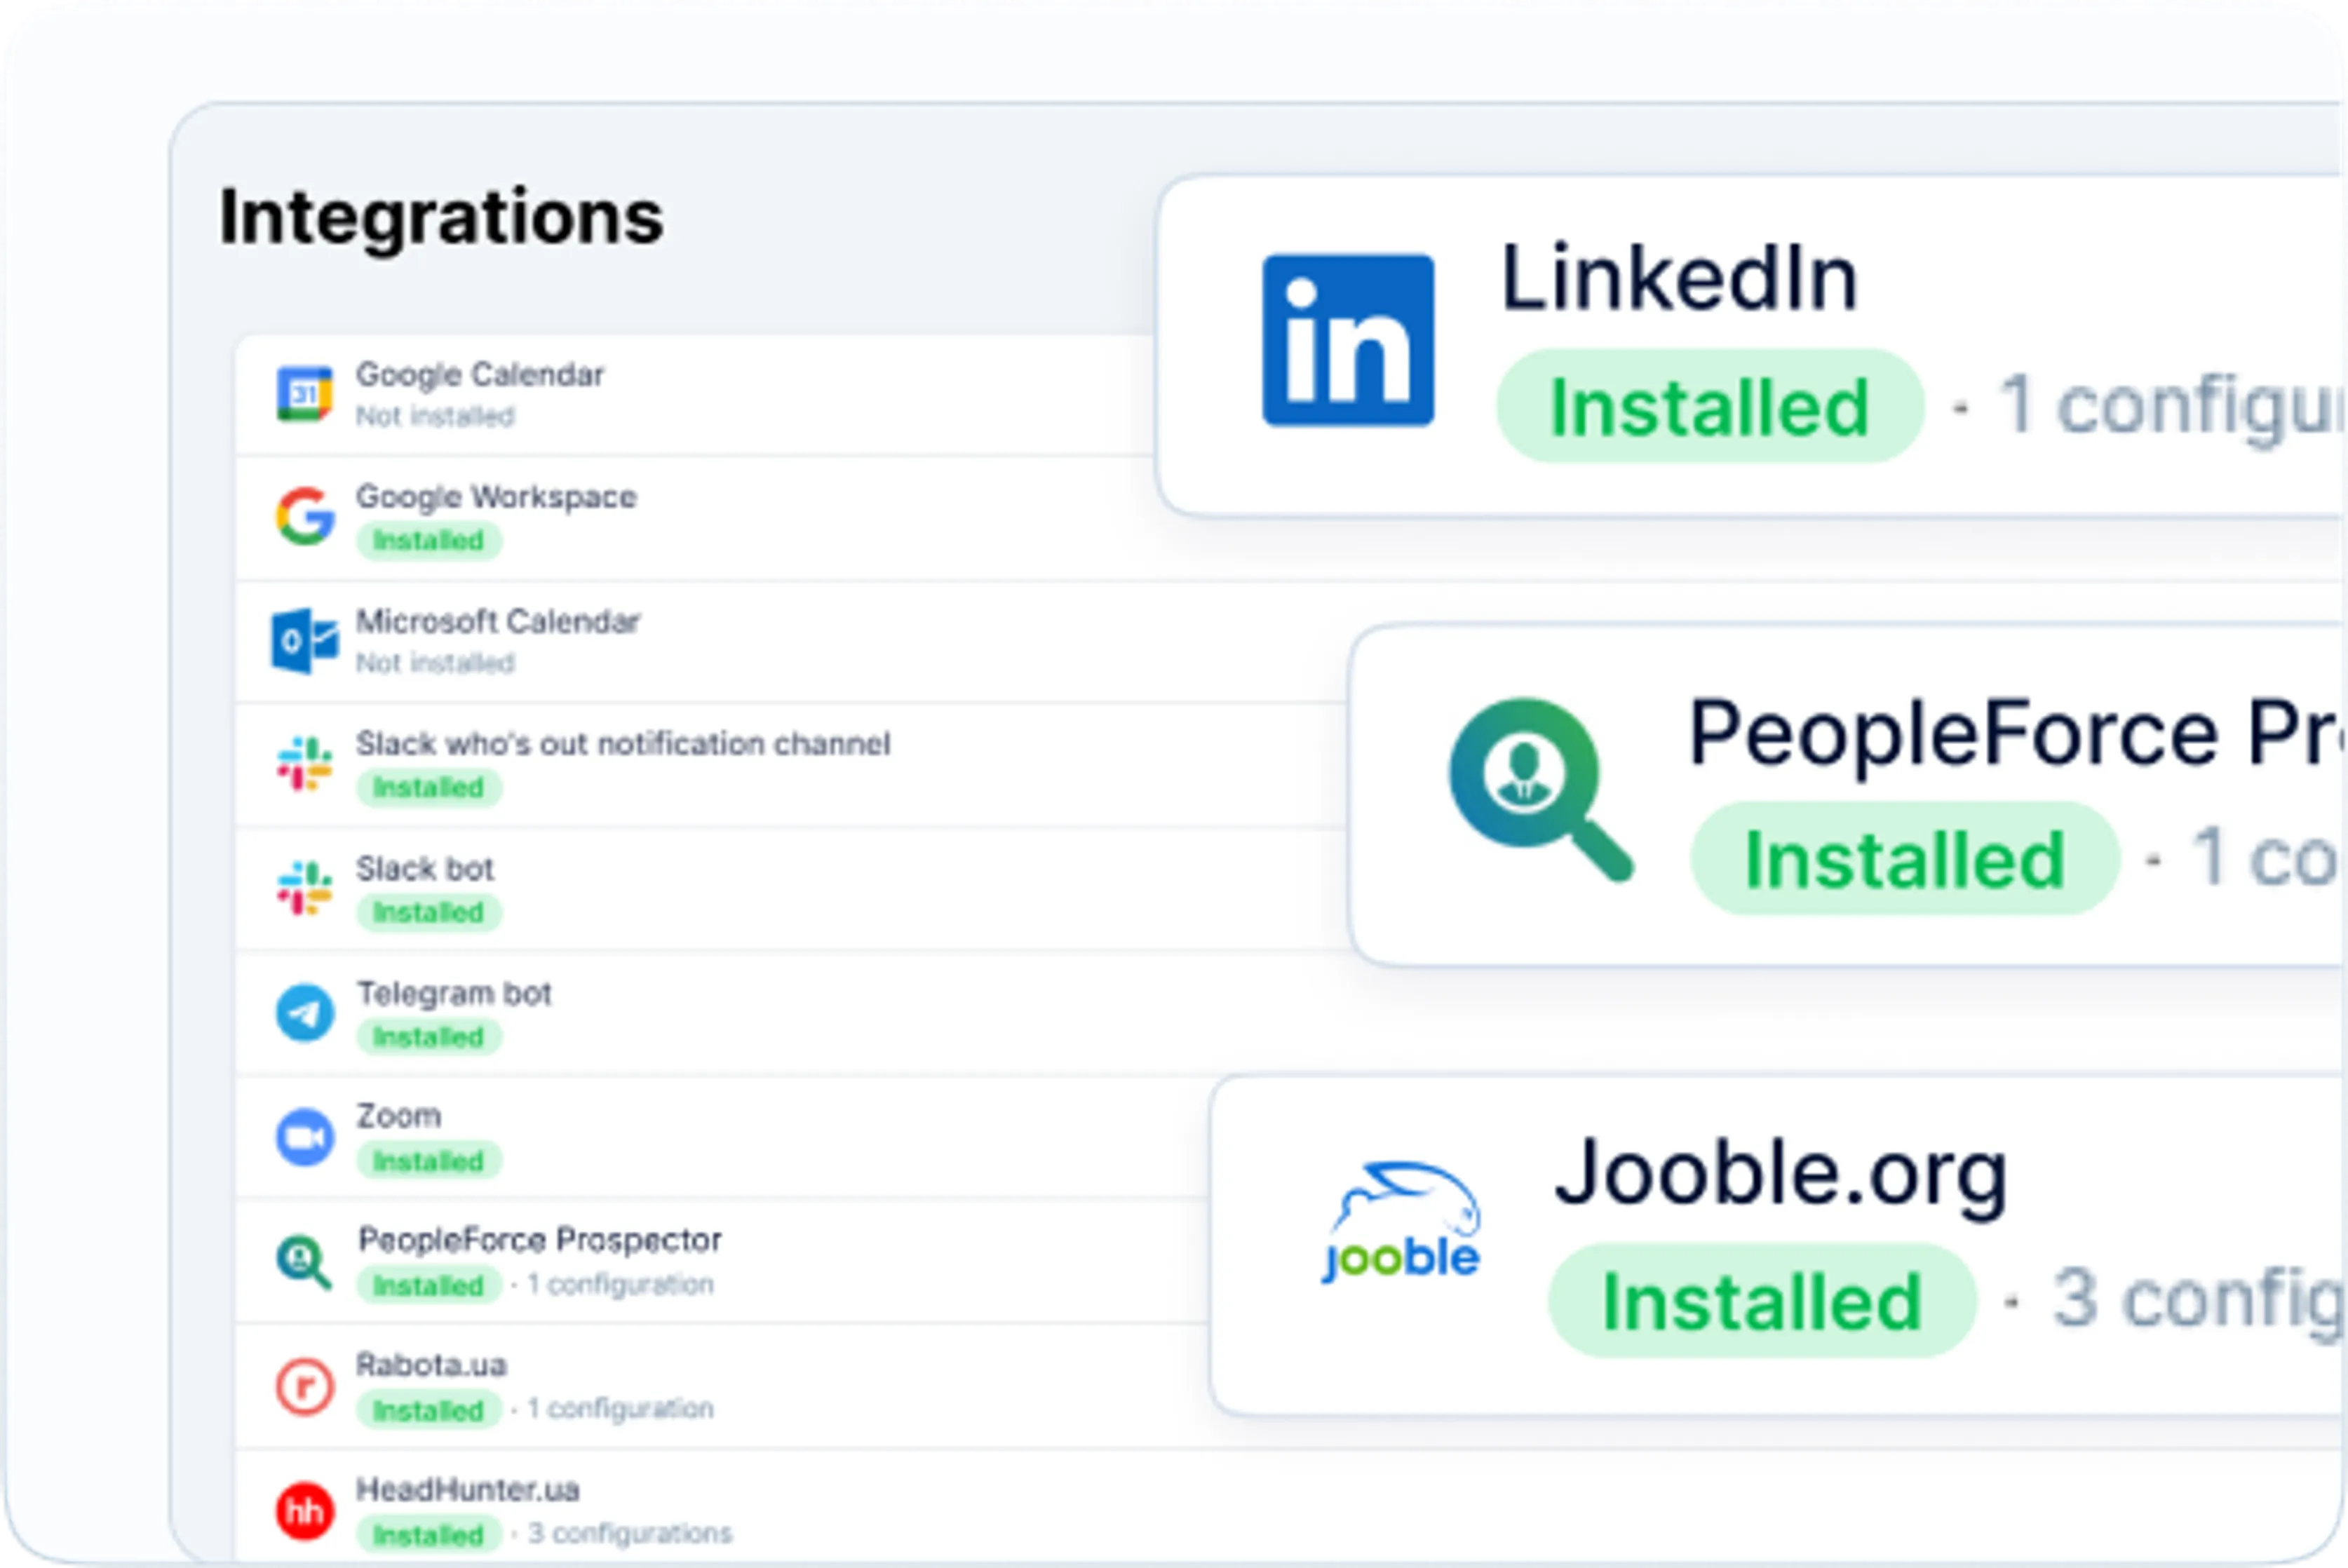Click the Integrations page heading

[441, 217]
